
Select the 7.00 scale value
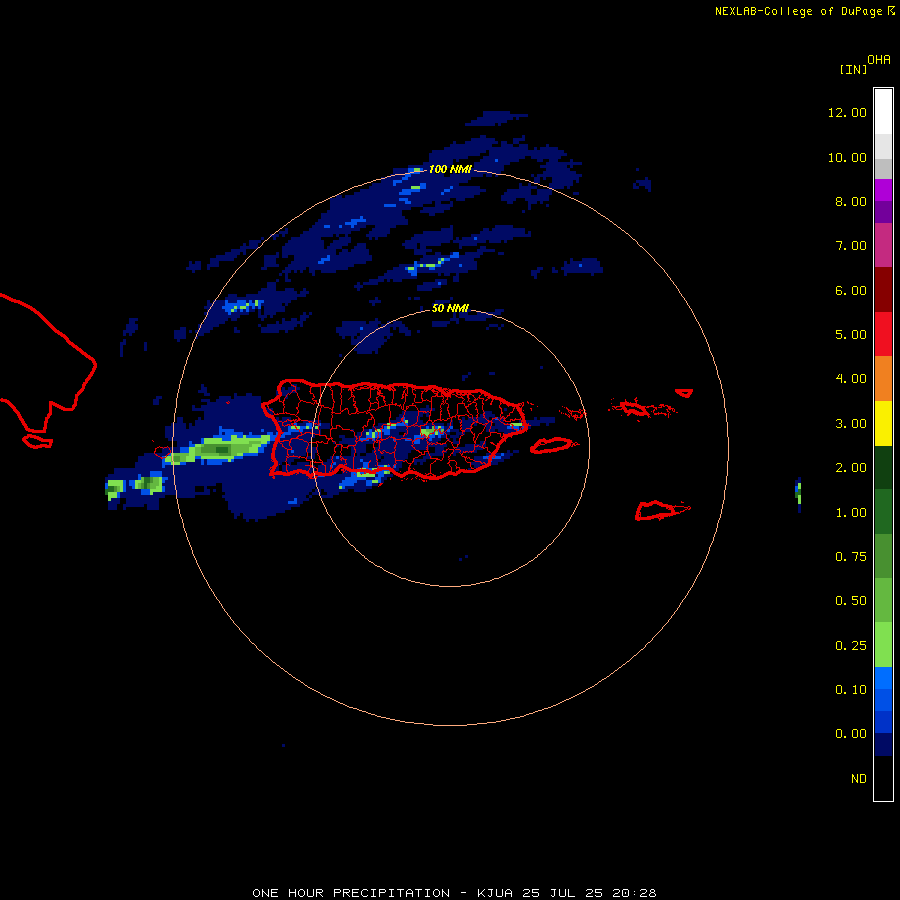coord(851,246)
